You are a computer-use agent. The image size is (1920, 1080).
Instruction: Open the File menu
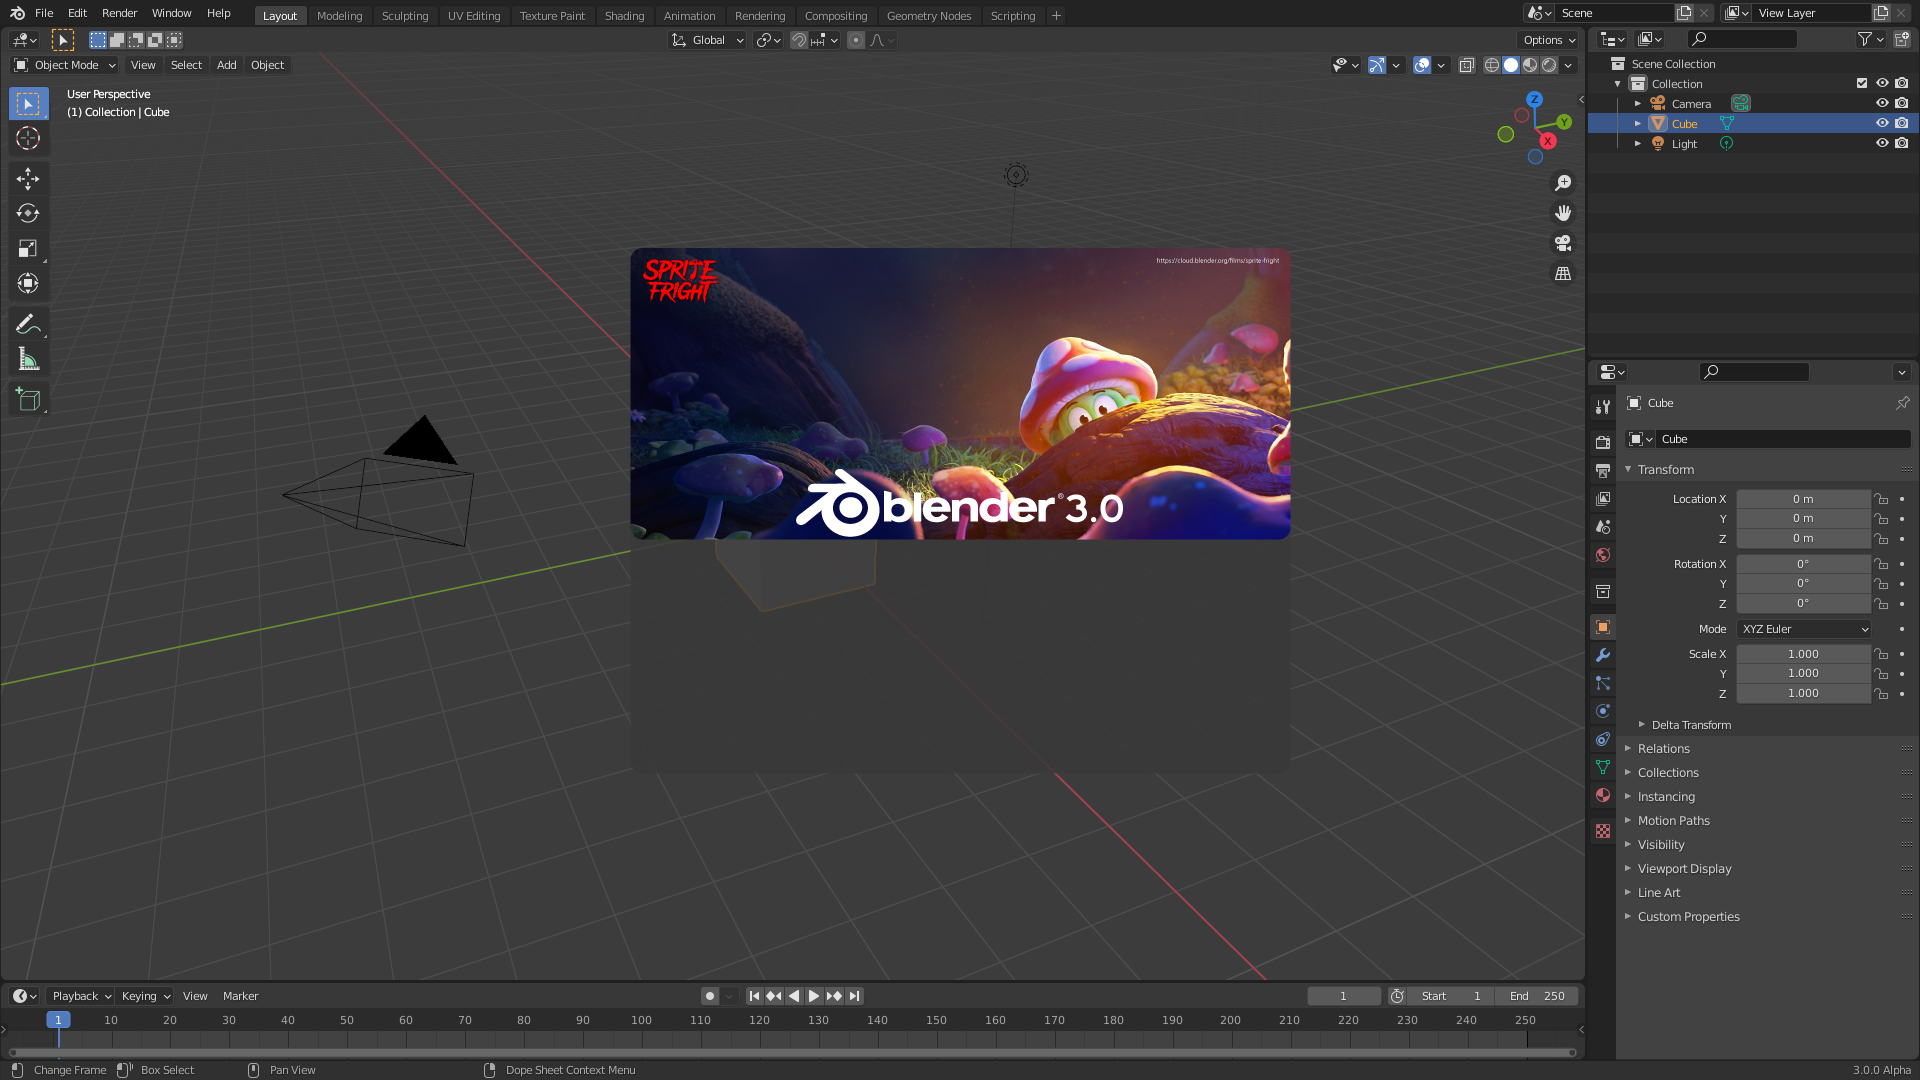[44, 13]
